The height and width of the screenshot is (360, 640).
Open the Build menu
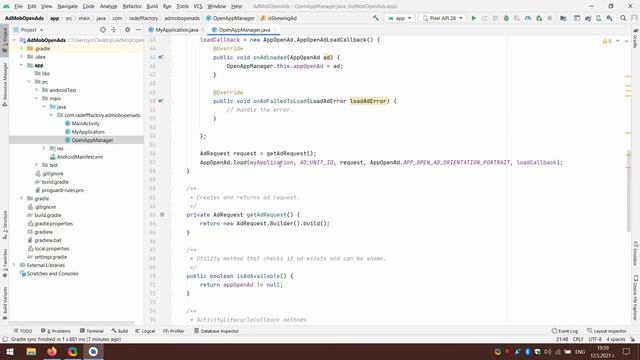(152, 6)
